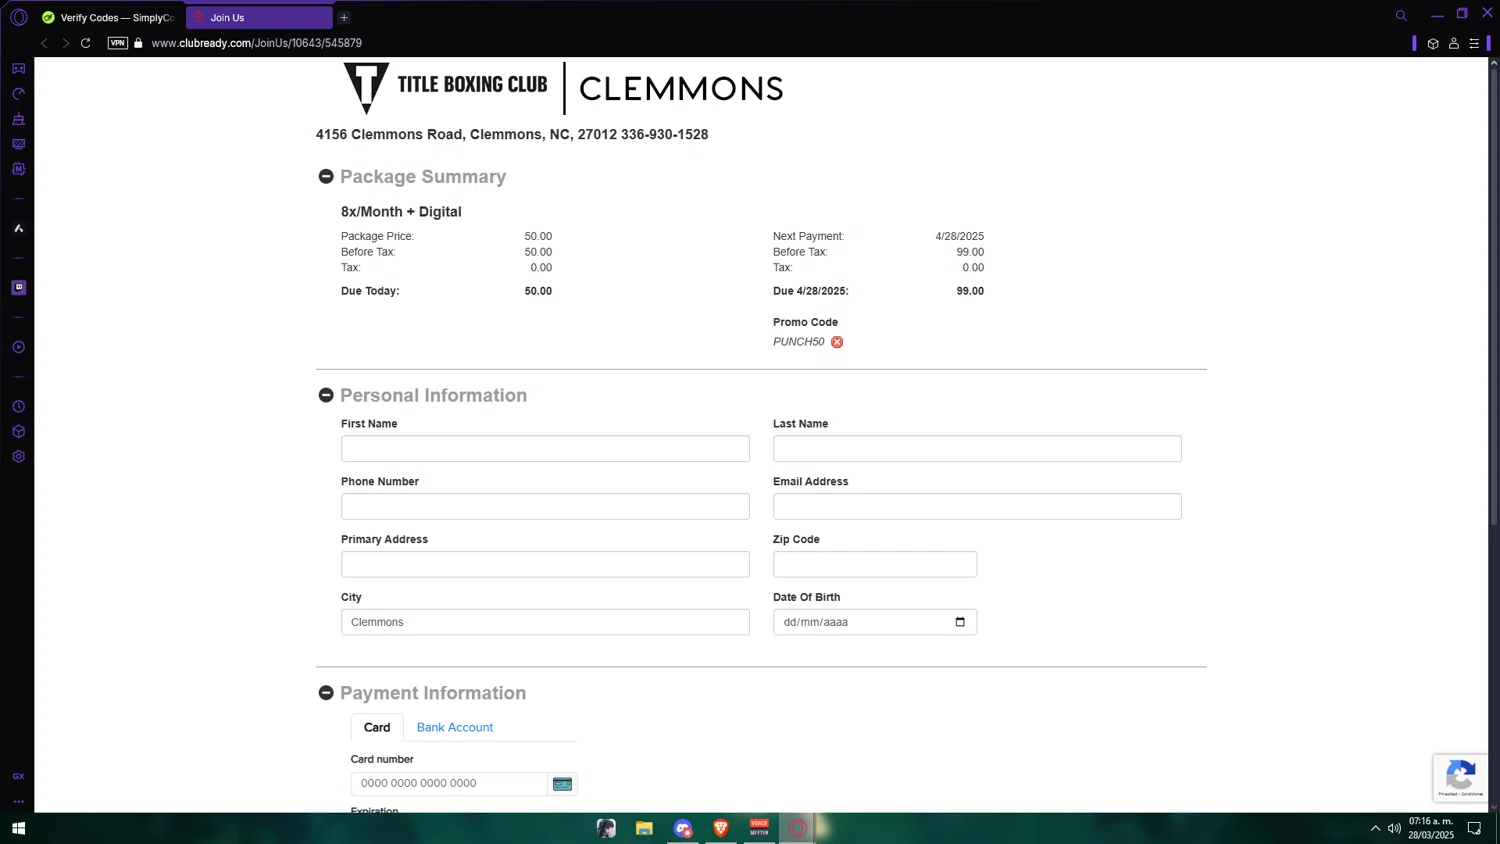Open a new browser tab

coord(344,17)
